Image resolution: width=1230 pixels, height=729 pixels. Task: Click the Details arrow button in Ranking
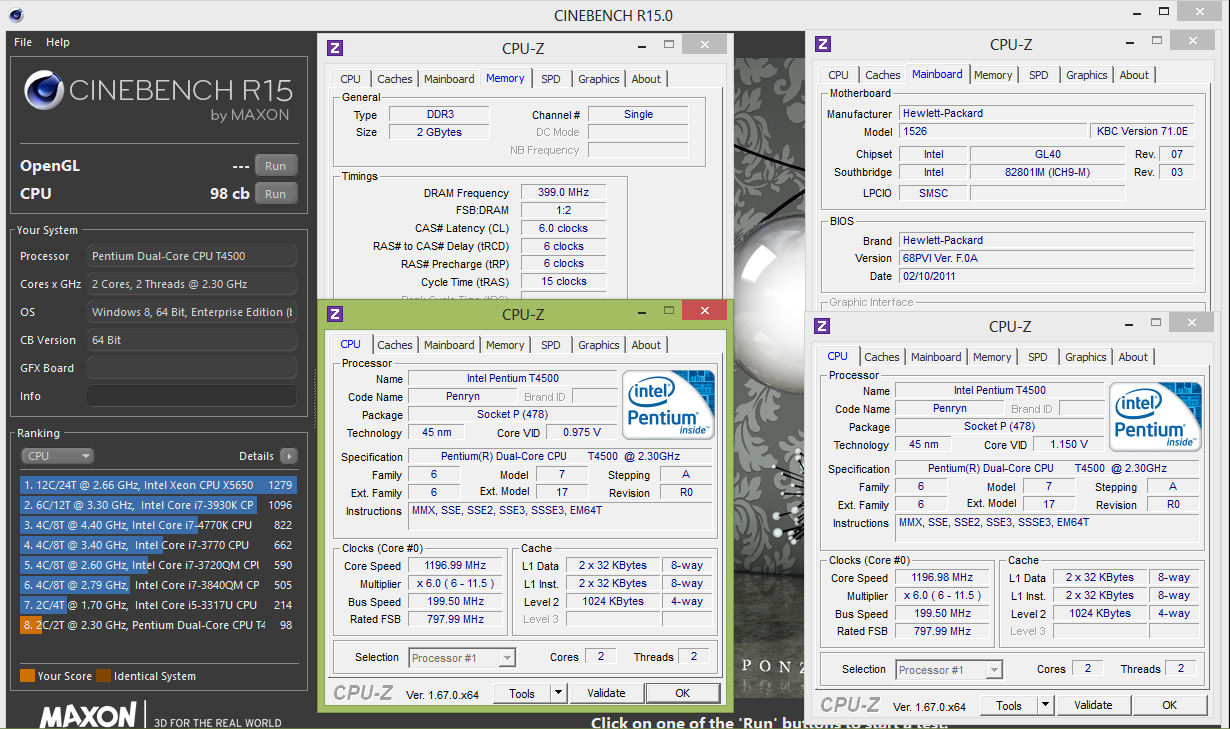[x=288, y=456]
